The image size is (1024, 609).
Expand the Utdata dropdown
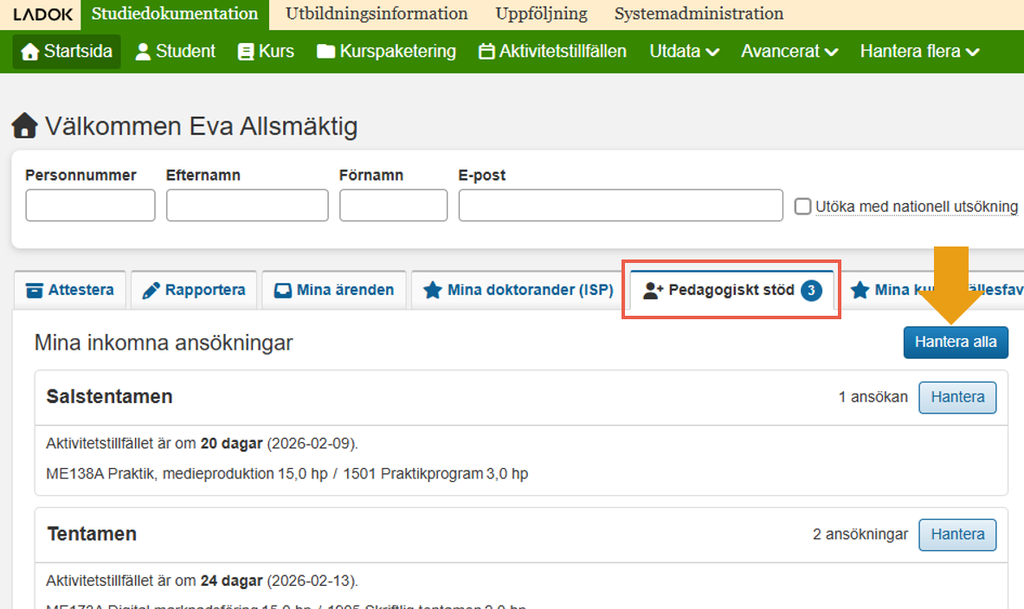(684, 52)
